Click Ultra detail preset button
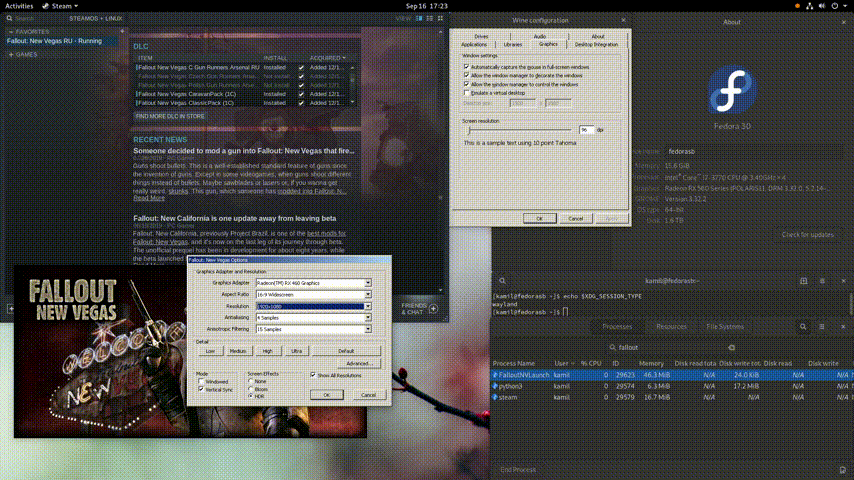The height and width of the screenshot is (480, 854). pos(296,351)
